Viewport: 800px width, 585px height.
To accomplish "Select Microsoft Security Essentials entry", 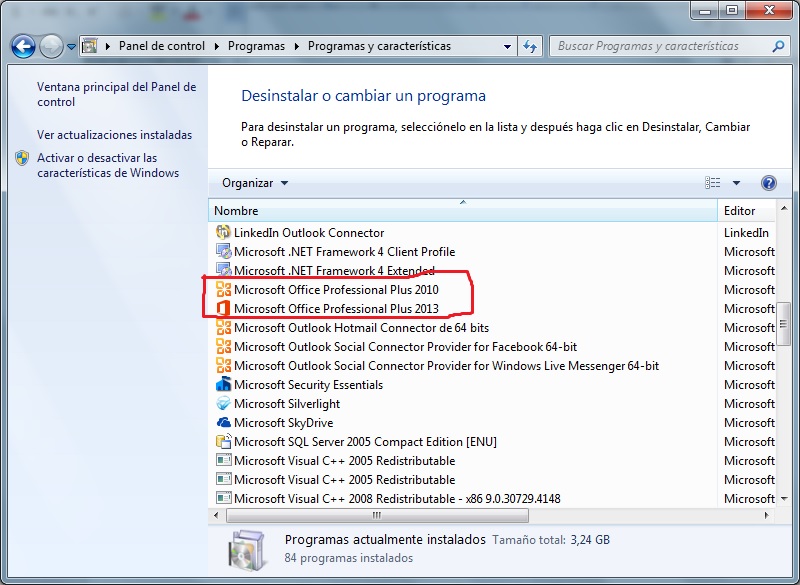I will point(308,384).
